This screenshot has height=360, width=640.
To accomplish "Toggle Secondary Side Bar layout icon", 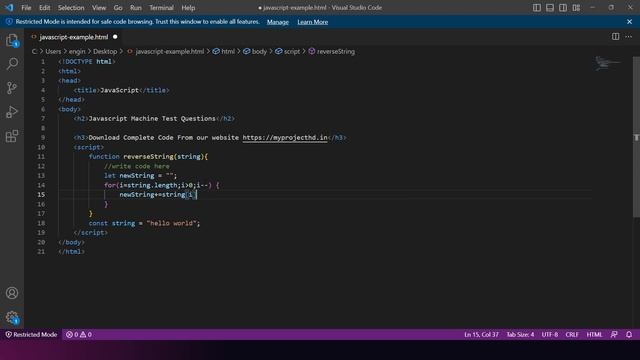I will 563,7.
